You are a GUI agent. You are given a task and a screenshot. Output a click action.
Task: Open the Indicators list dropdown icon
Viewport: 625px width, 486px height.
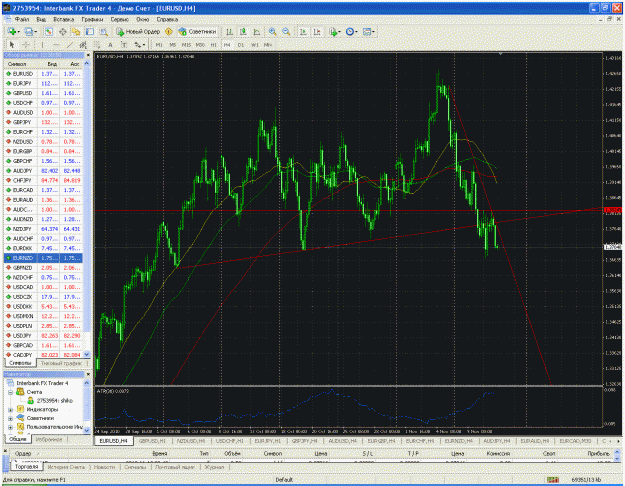[334, 31]
